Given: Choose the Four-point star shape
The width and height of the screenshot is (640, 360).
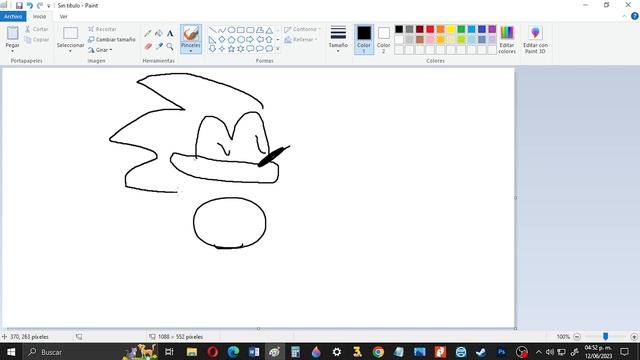Looking at the screenshot, I should pyautogui.click(x=222, y=49).
